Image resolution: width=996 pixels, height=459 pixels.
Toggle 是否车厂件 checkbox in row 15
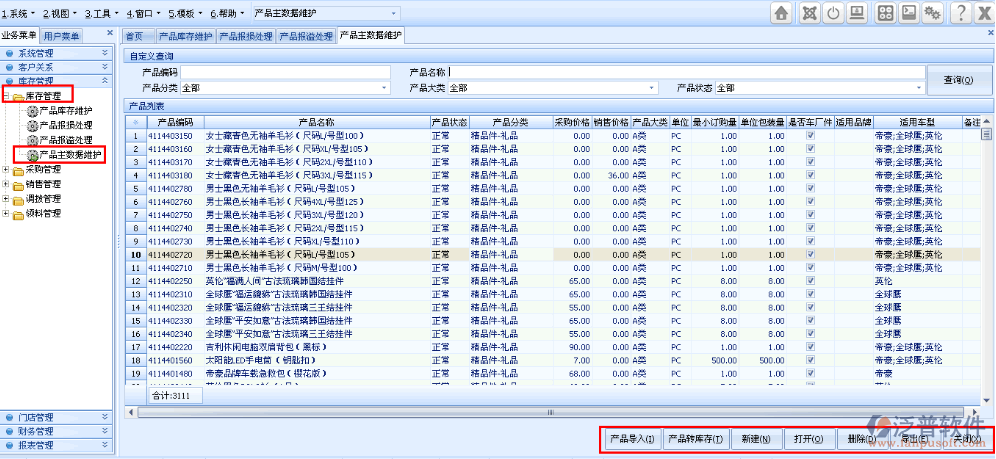pos(811,320)
